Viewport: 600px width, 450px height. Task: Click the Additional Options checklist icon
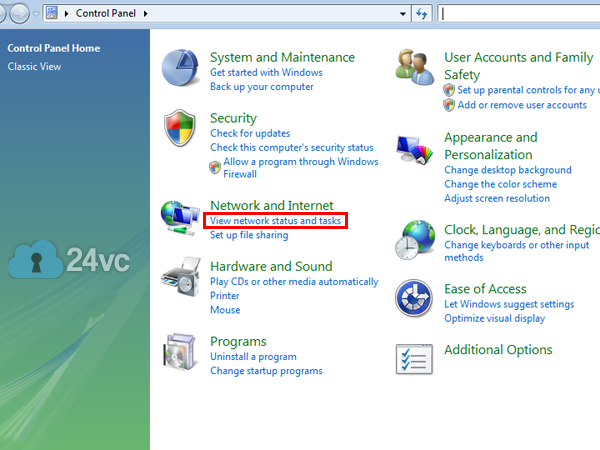414,359
